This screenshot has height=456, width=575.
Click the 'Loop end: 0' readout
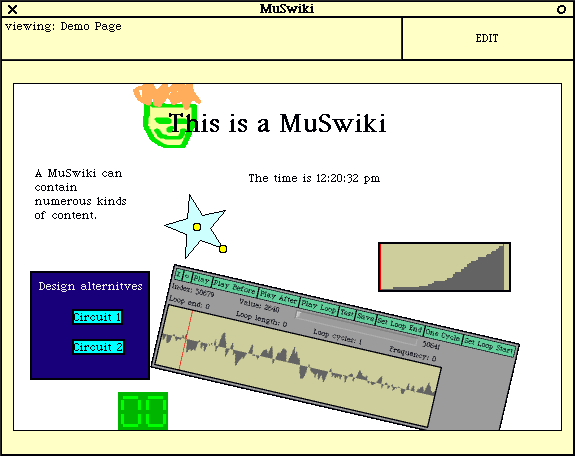(x=189, y=302)
